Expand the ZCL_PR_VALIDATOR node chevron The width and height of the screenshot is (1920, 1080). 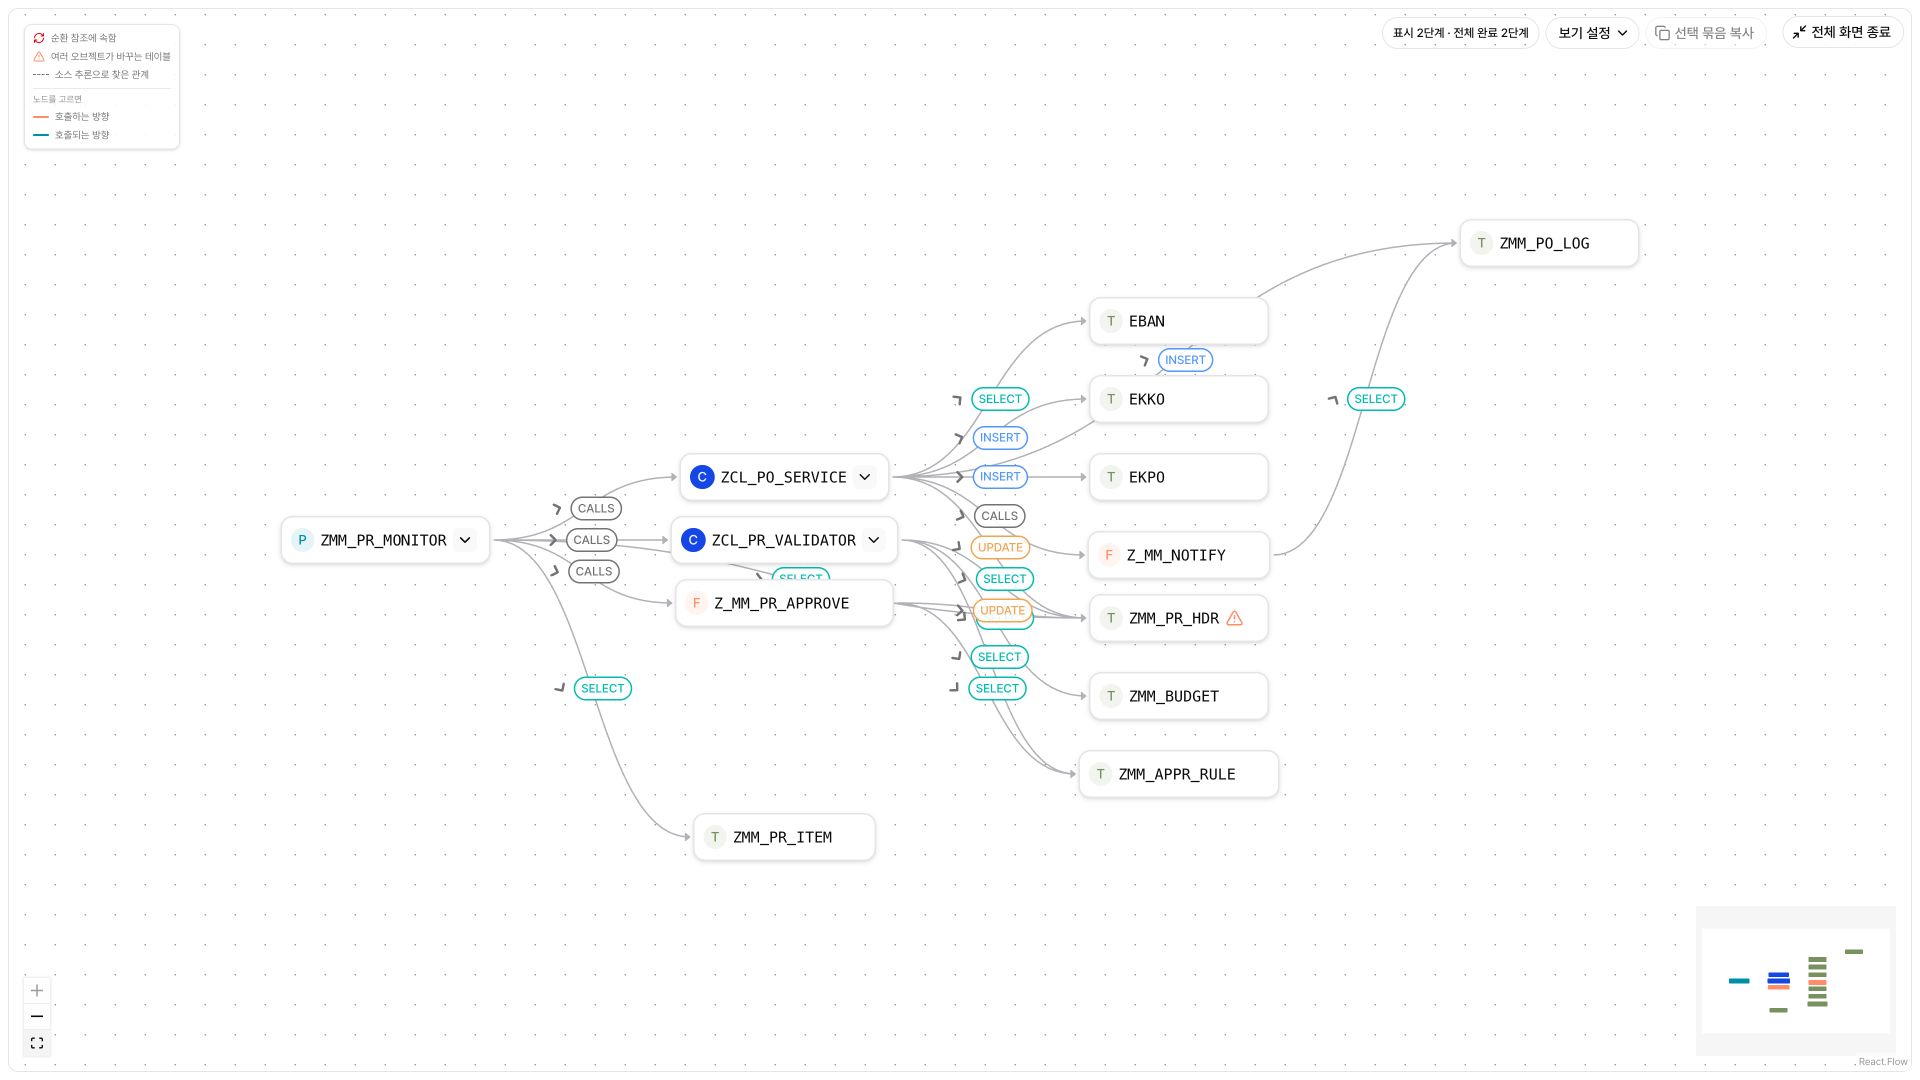[874, 540]
